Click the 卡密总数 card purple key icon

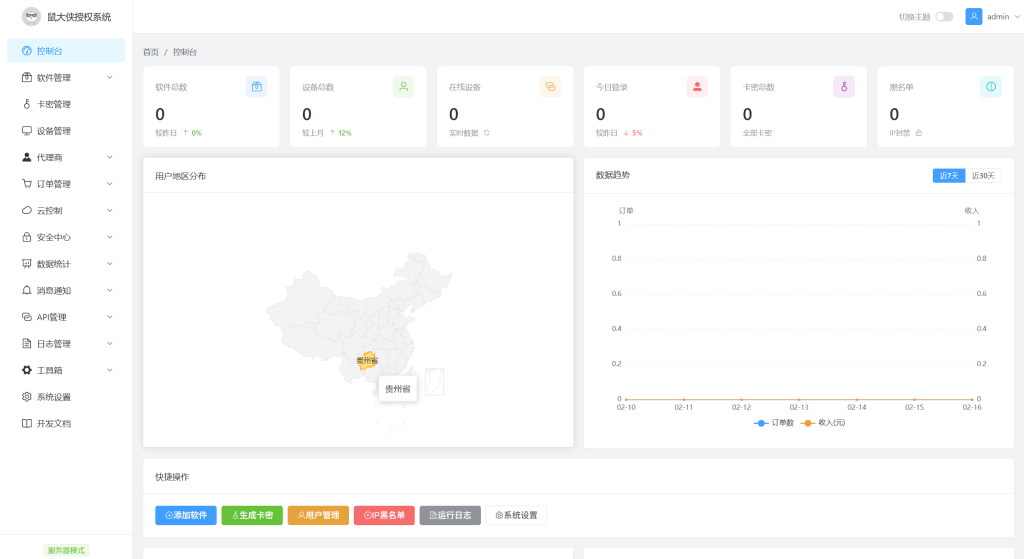[x=844, y=87]
